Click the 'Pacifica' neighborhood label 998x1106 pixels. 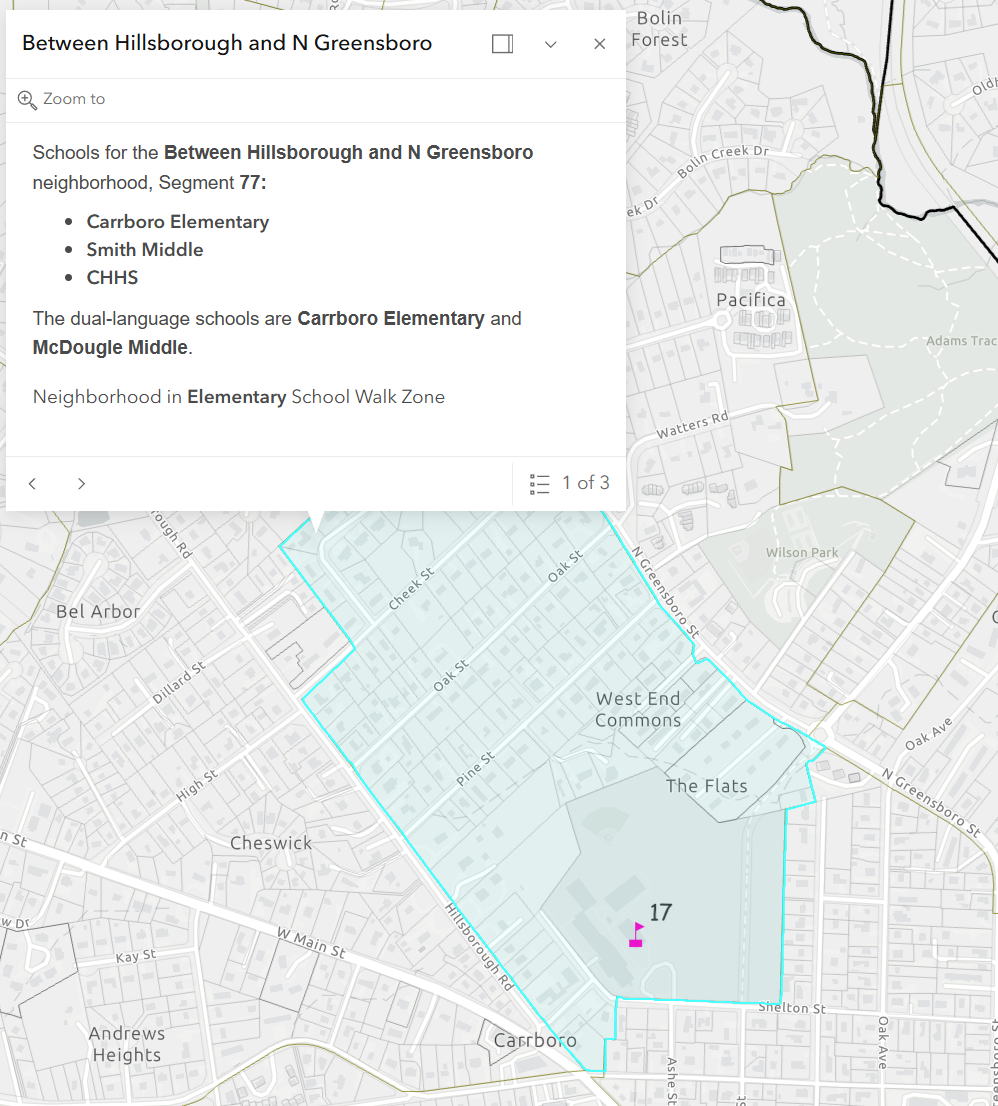(751, 300)
